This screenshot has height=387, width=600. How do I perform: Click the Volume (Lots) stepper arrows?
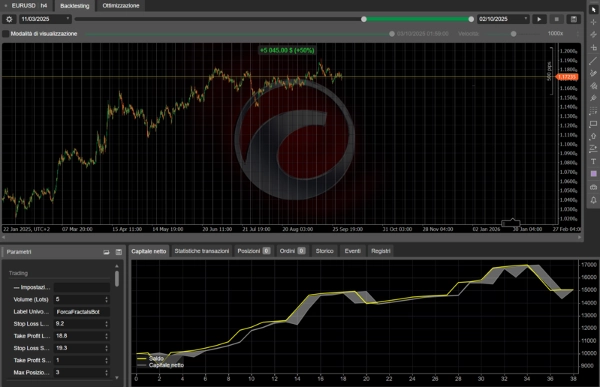click(x=106, y=299)
